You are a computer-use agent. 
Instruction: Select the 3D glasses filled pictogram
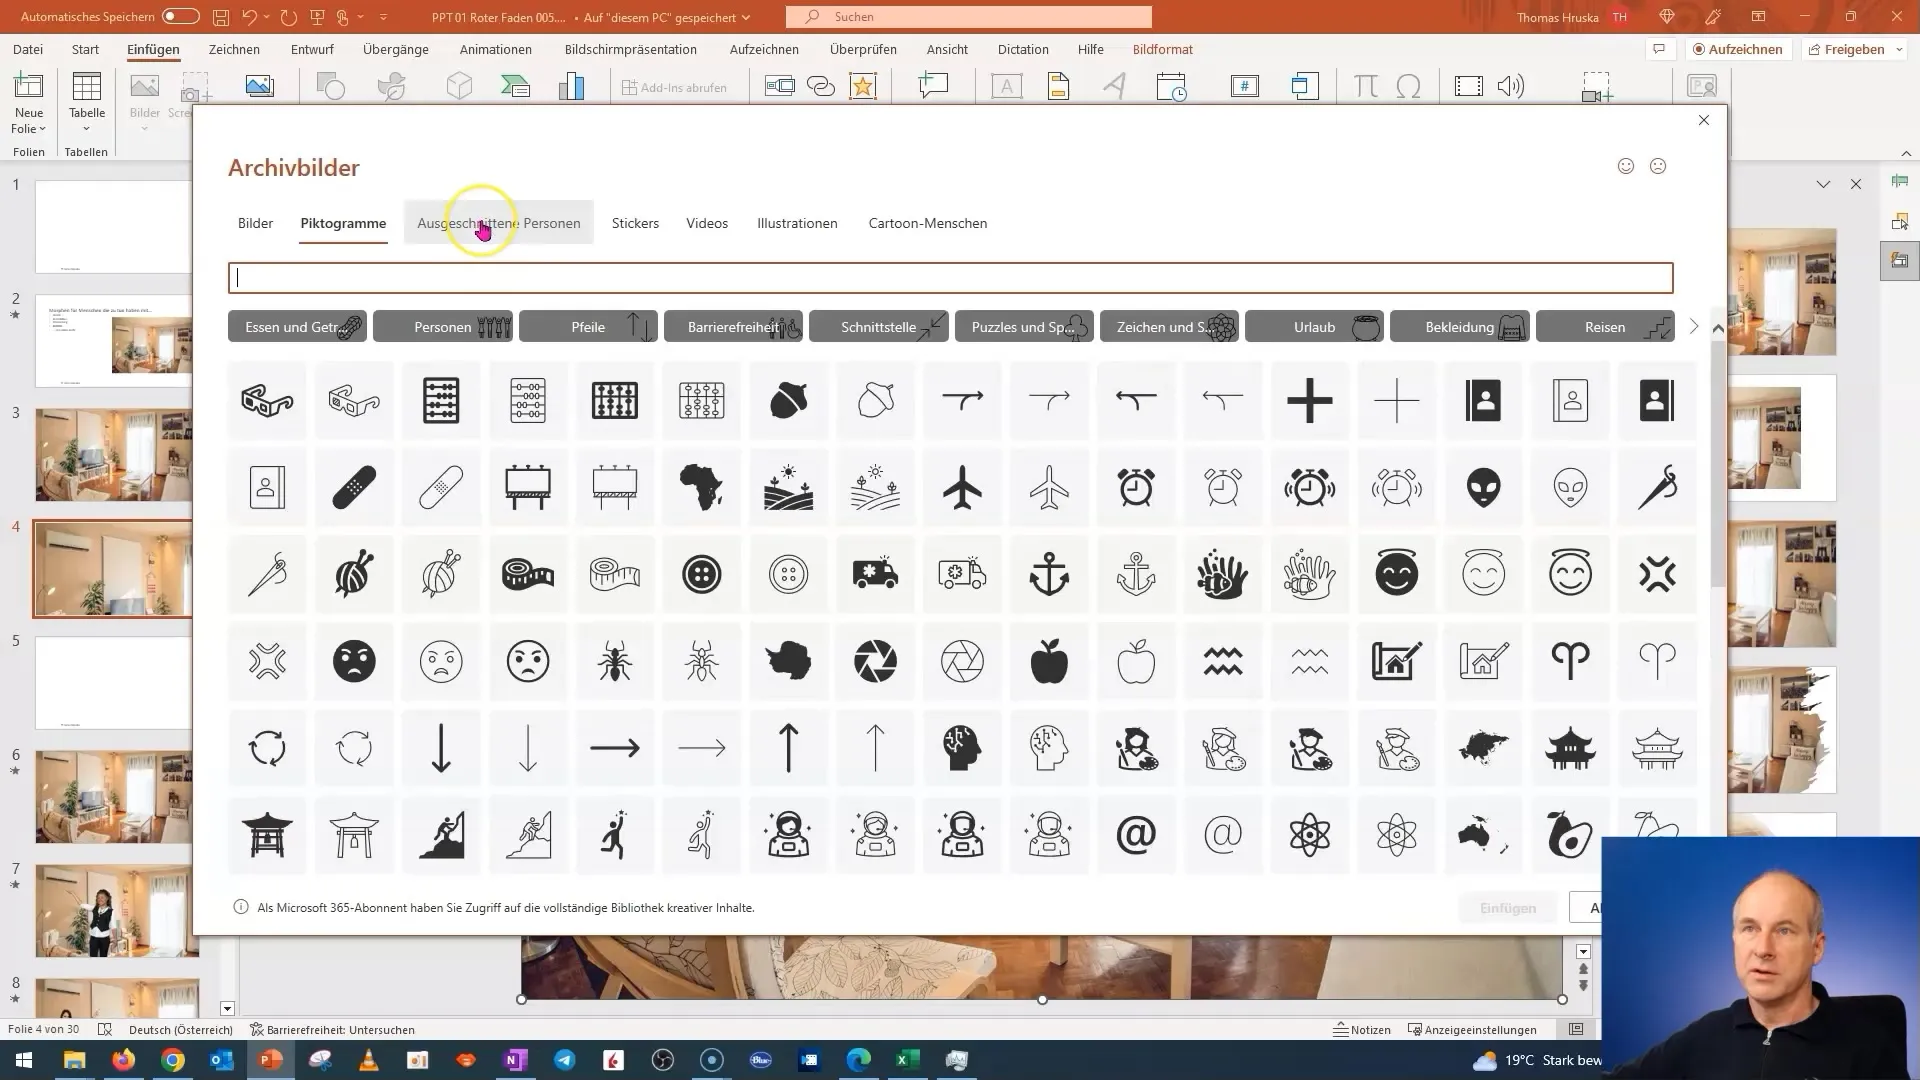point(267,401)
